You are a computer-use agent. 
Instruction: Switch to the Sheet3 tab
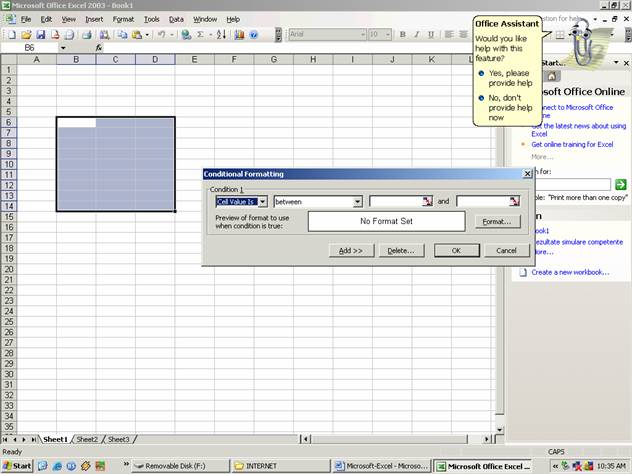click(118, 439)
